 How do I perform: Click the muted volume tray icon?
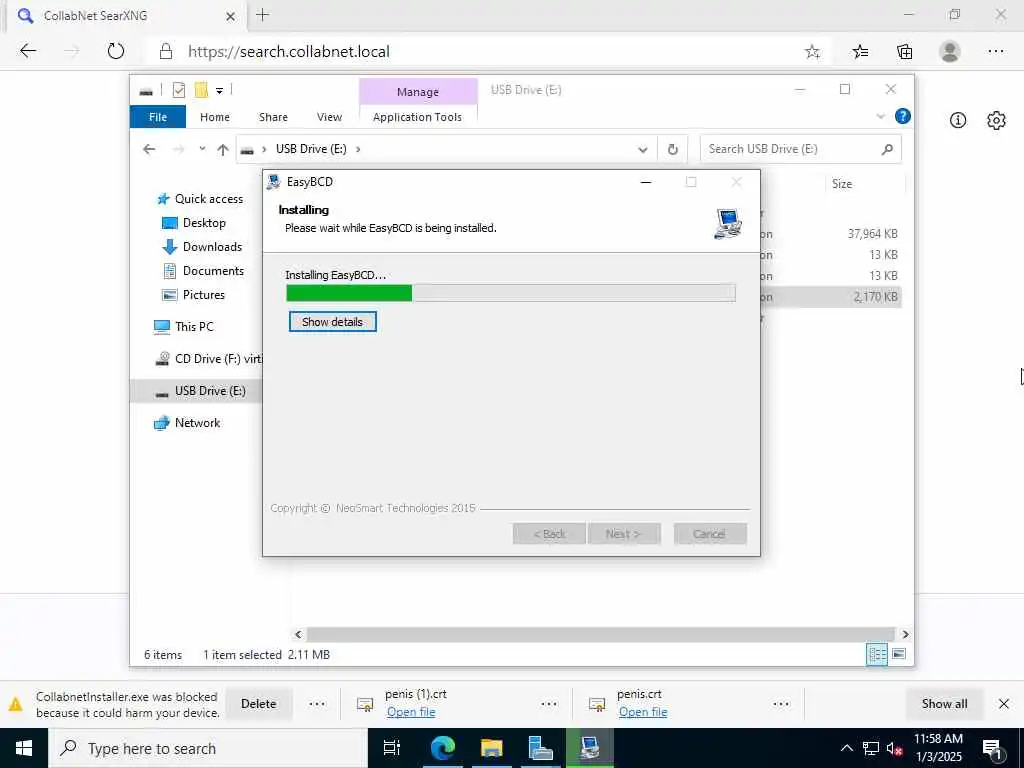click(895, 749)
